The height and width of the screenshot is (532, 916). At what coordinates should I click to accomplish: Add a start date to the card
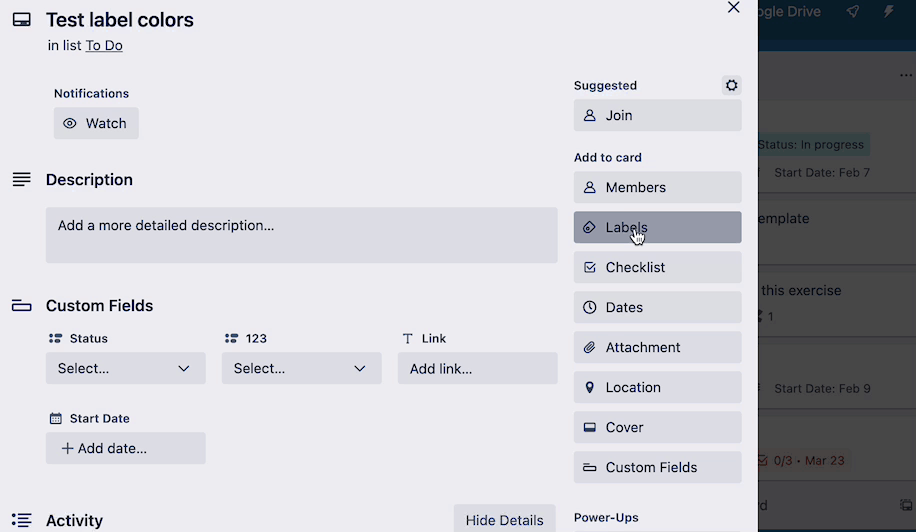coord(126,448)
